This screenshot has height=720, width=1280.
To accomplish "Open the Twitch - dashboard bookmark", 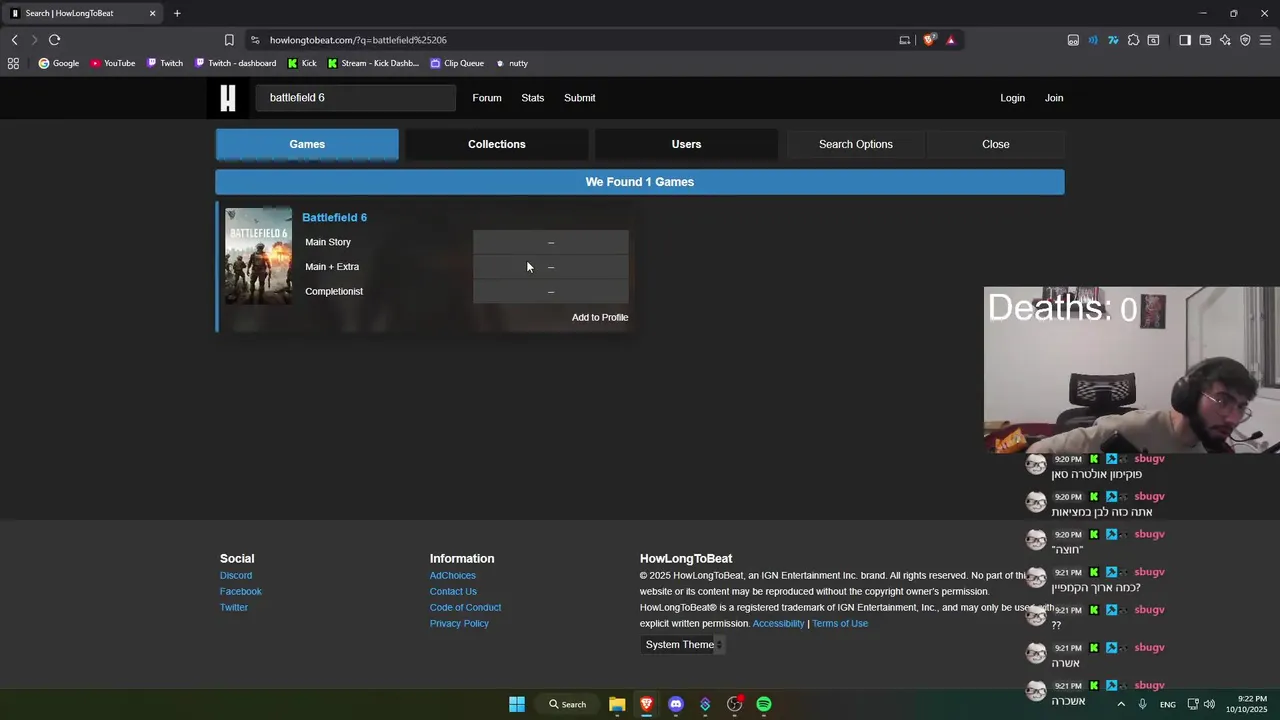I will [x=235, y=63].
